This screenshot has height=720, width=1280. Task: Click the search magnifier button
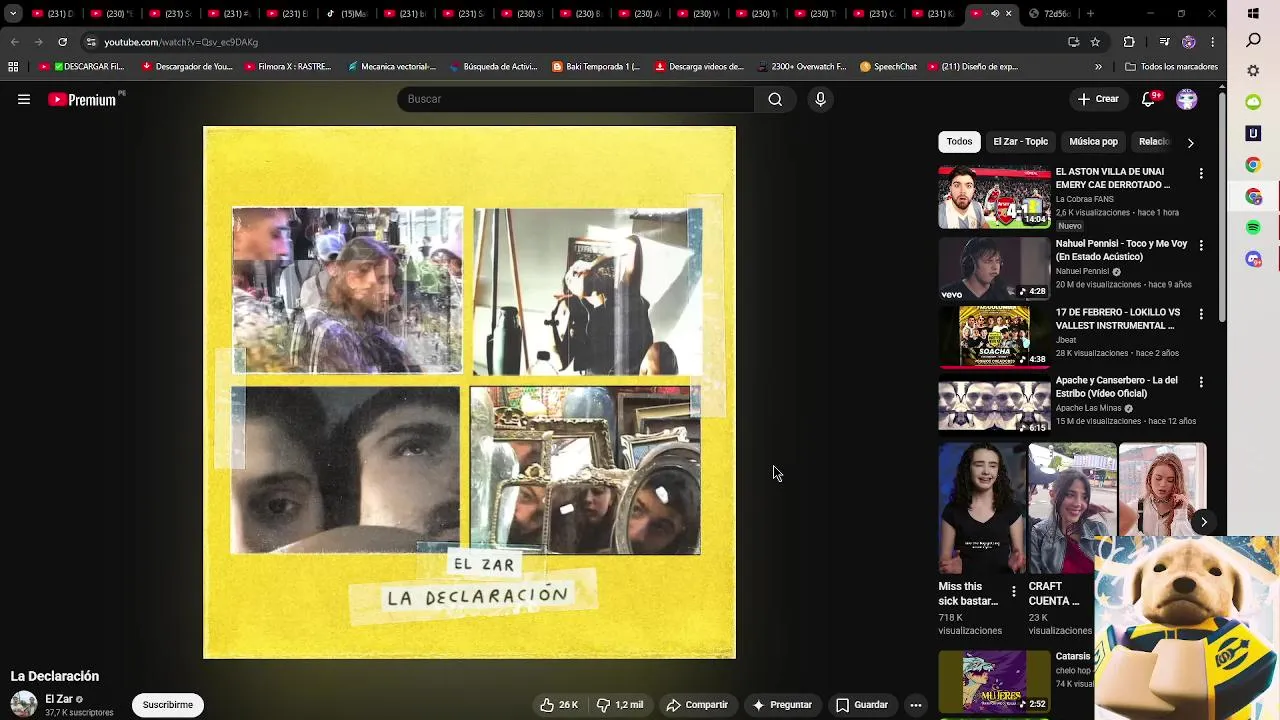[x=775, y=99]
